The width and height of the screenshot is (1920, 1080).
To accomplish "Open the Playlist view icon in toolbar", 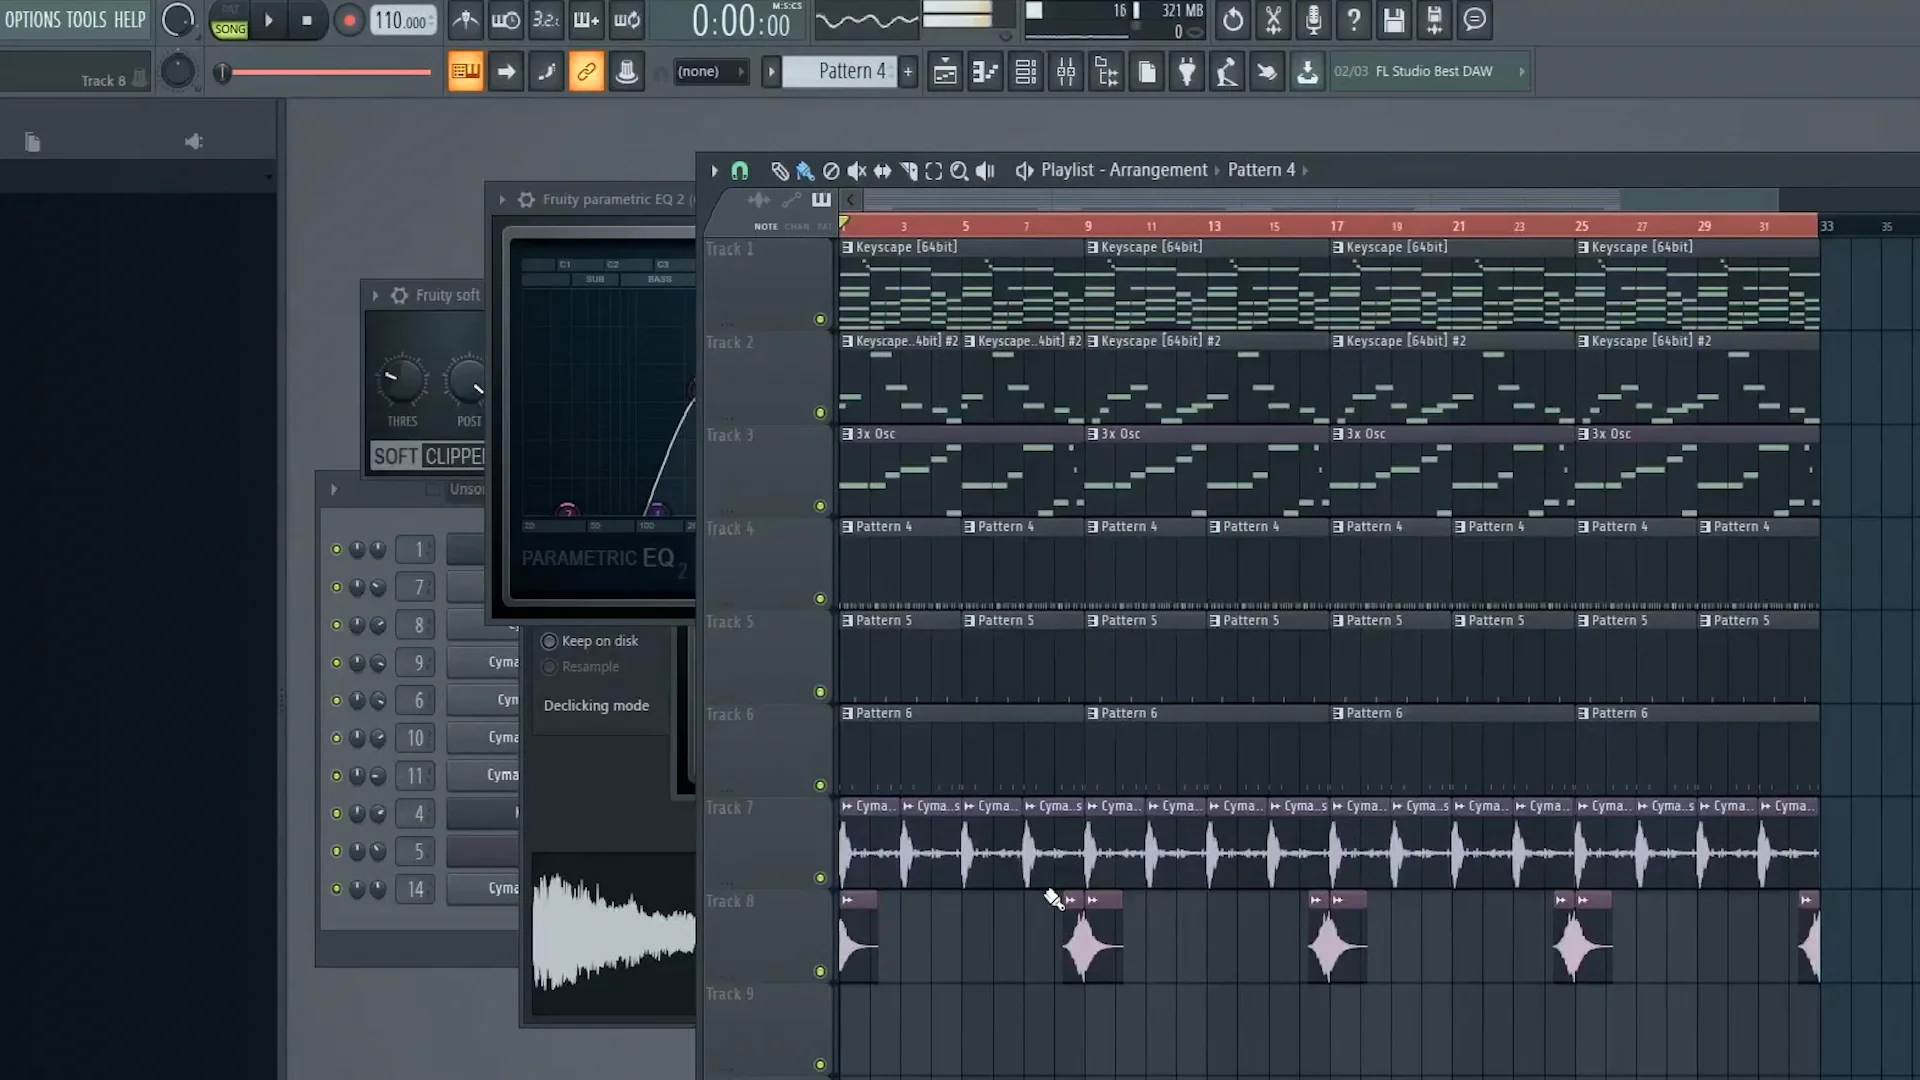I will point(945,71).
